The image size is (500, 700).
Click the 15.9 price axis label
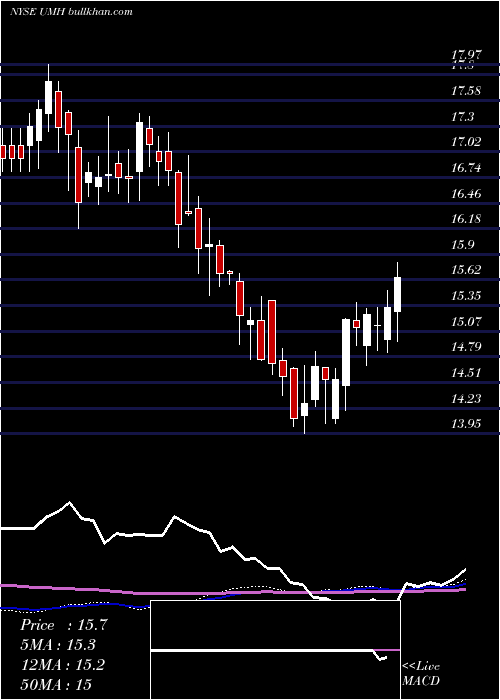tap(462, 245)
